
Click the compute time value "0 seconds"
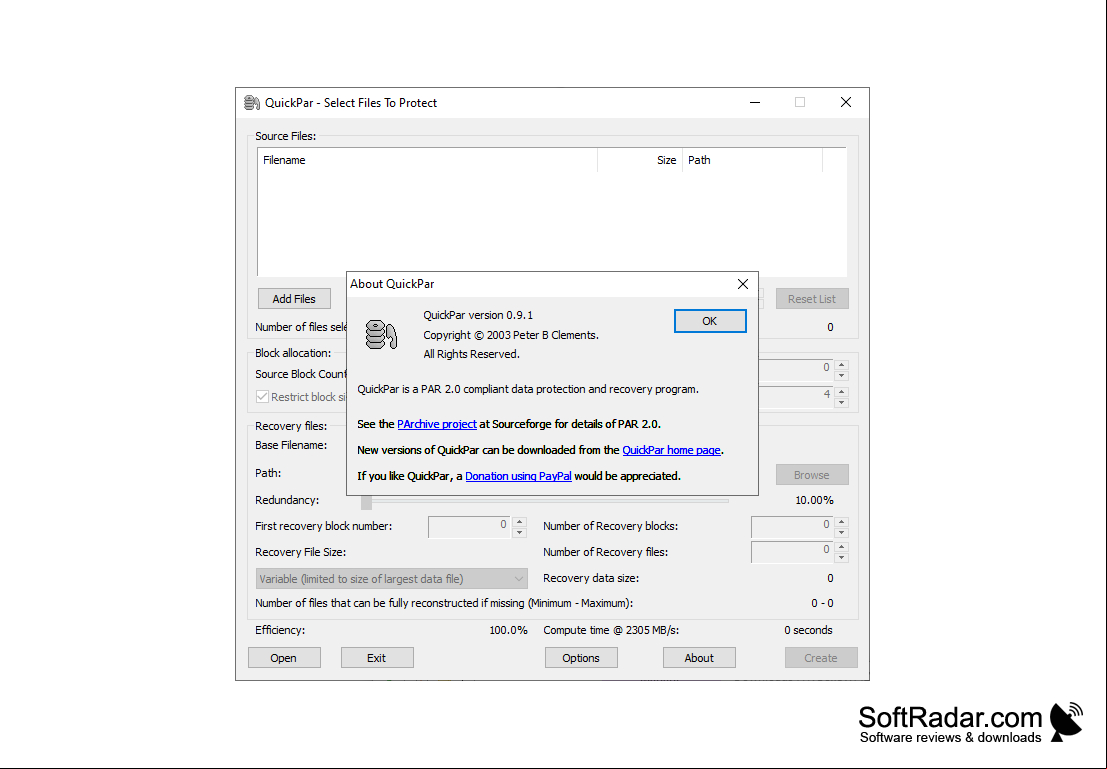tap(808, 630)
